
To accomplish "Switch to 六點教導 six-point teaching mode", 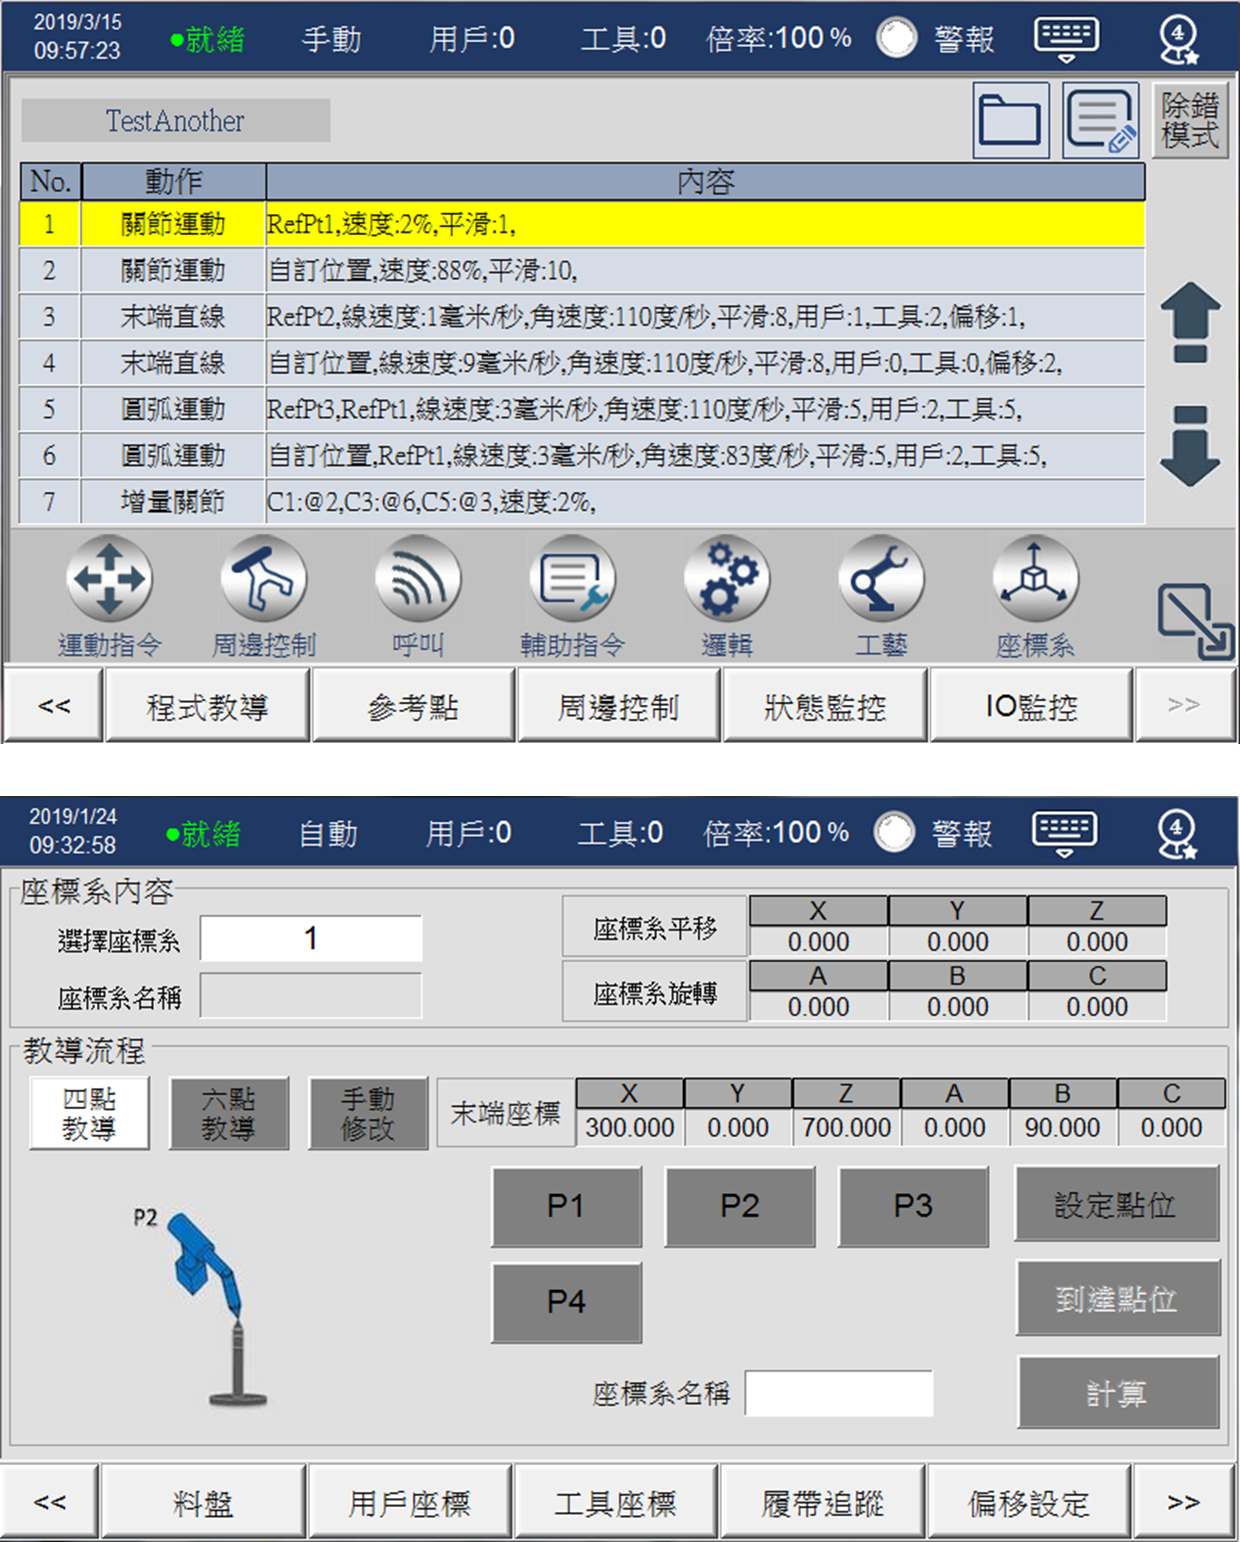I will click(x=229, y=1113).
